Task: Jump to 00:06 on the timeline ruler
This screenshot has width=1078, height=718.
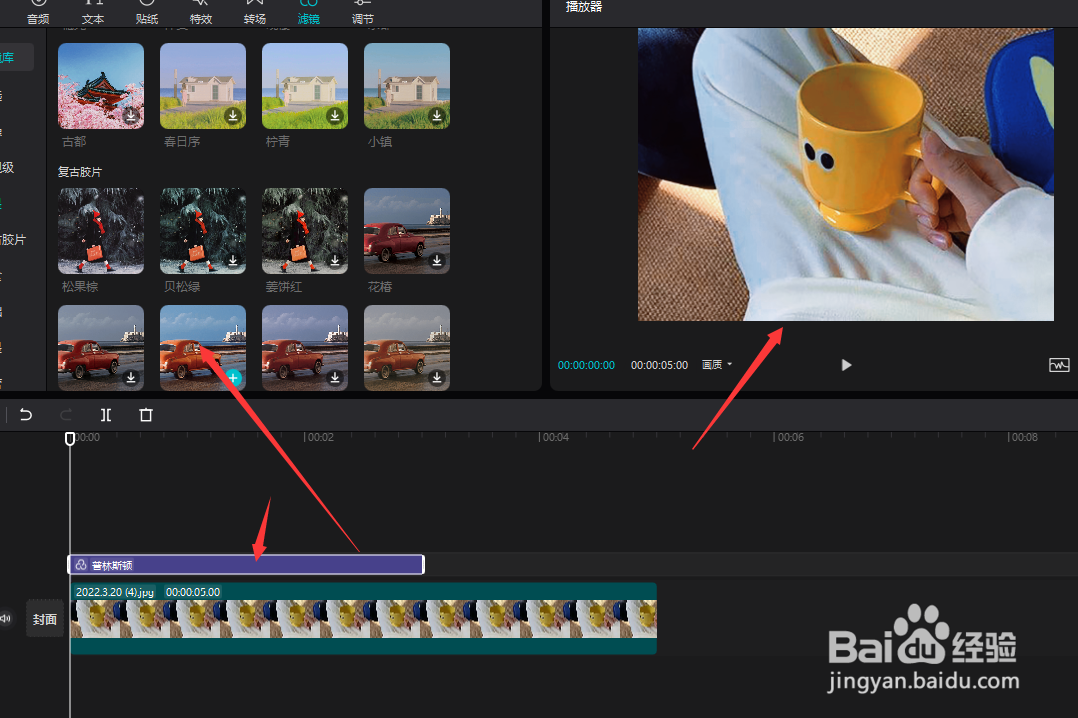Action: tap(789, 437)
